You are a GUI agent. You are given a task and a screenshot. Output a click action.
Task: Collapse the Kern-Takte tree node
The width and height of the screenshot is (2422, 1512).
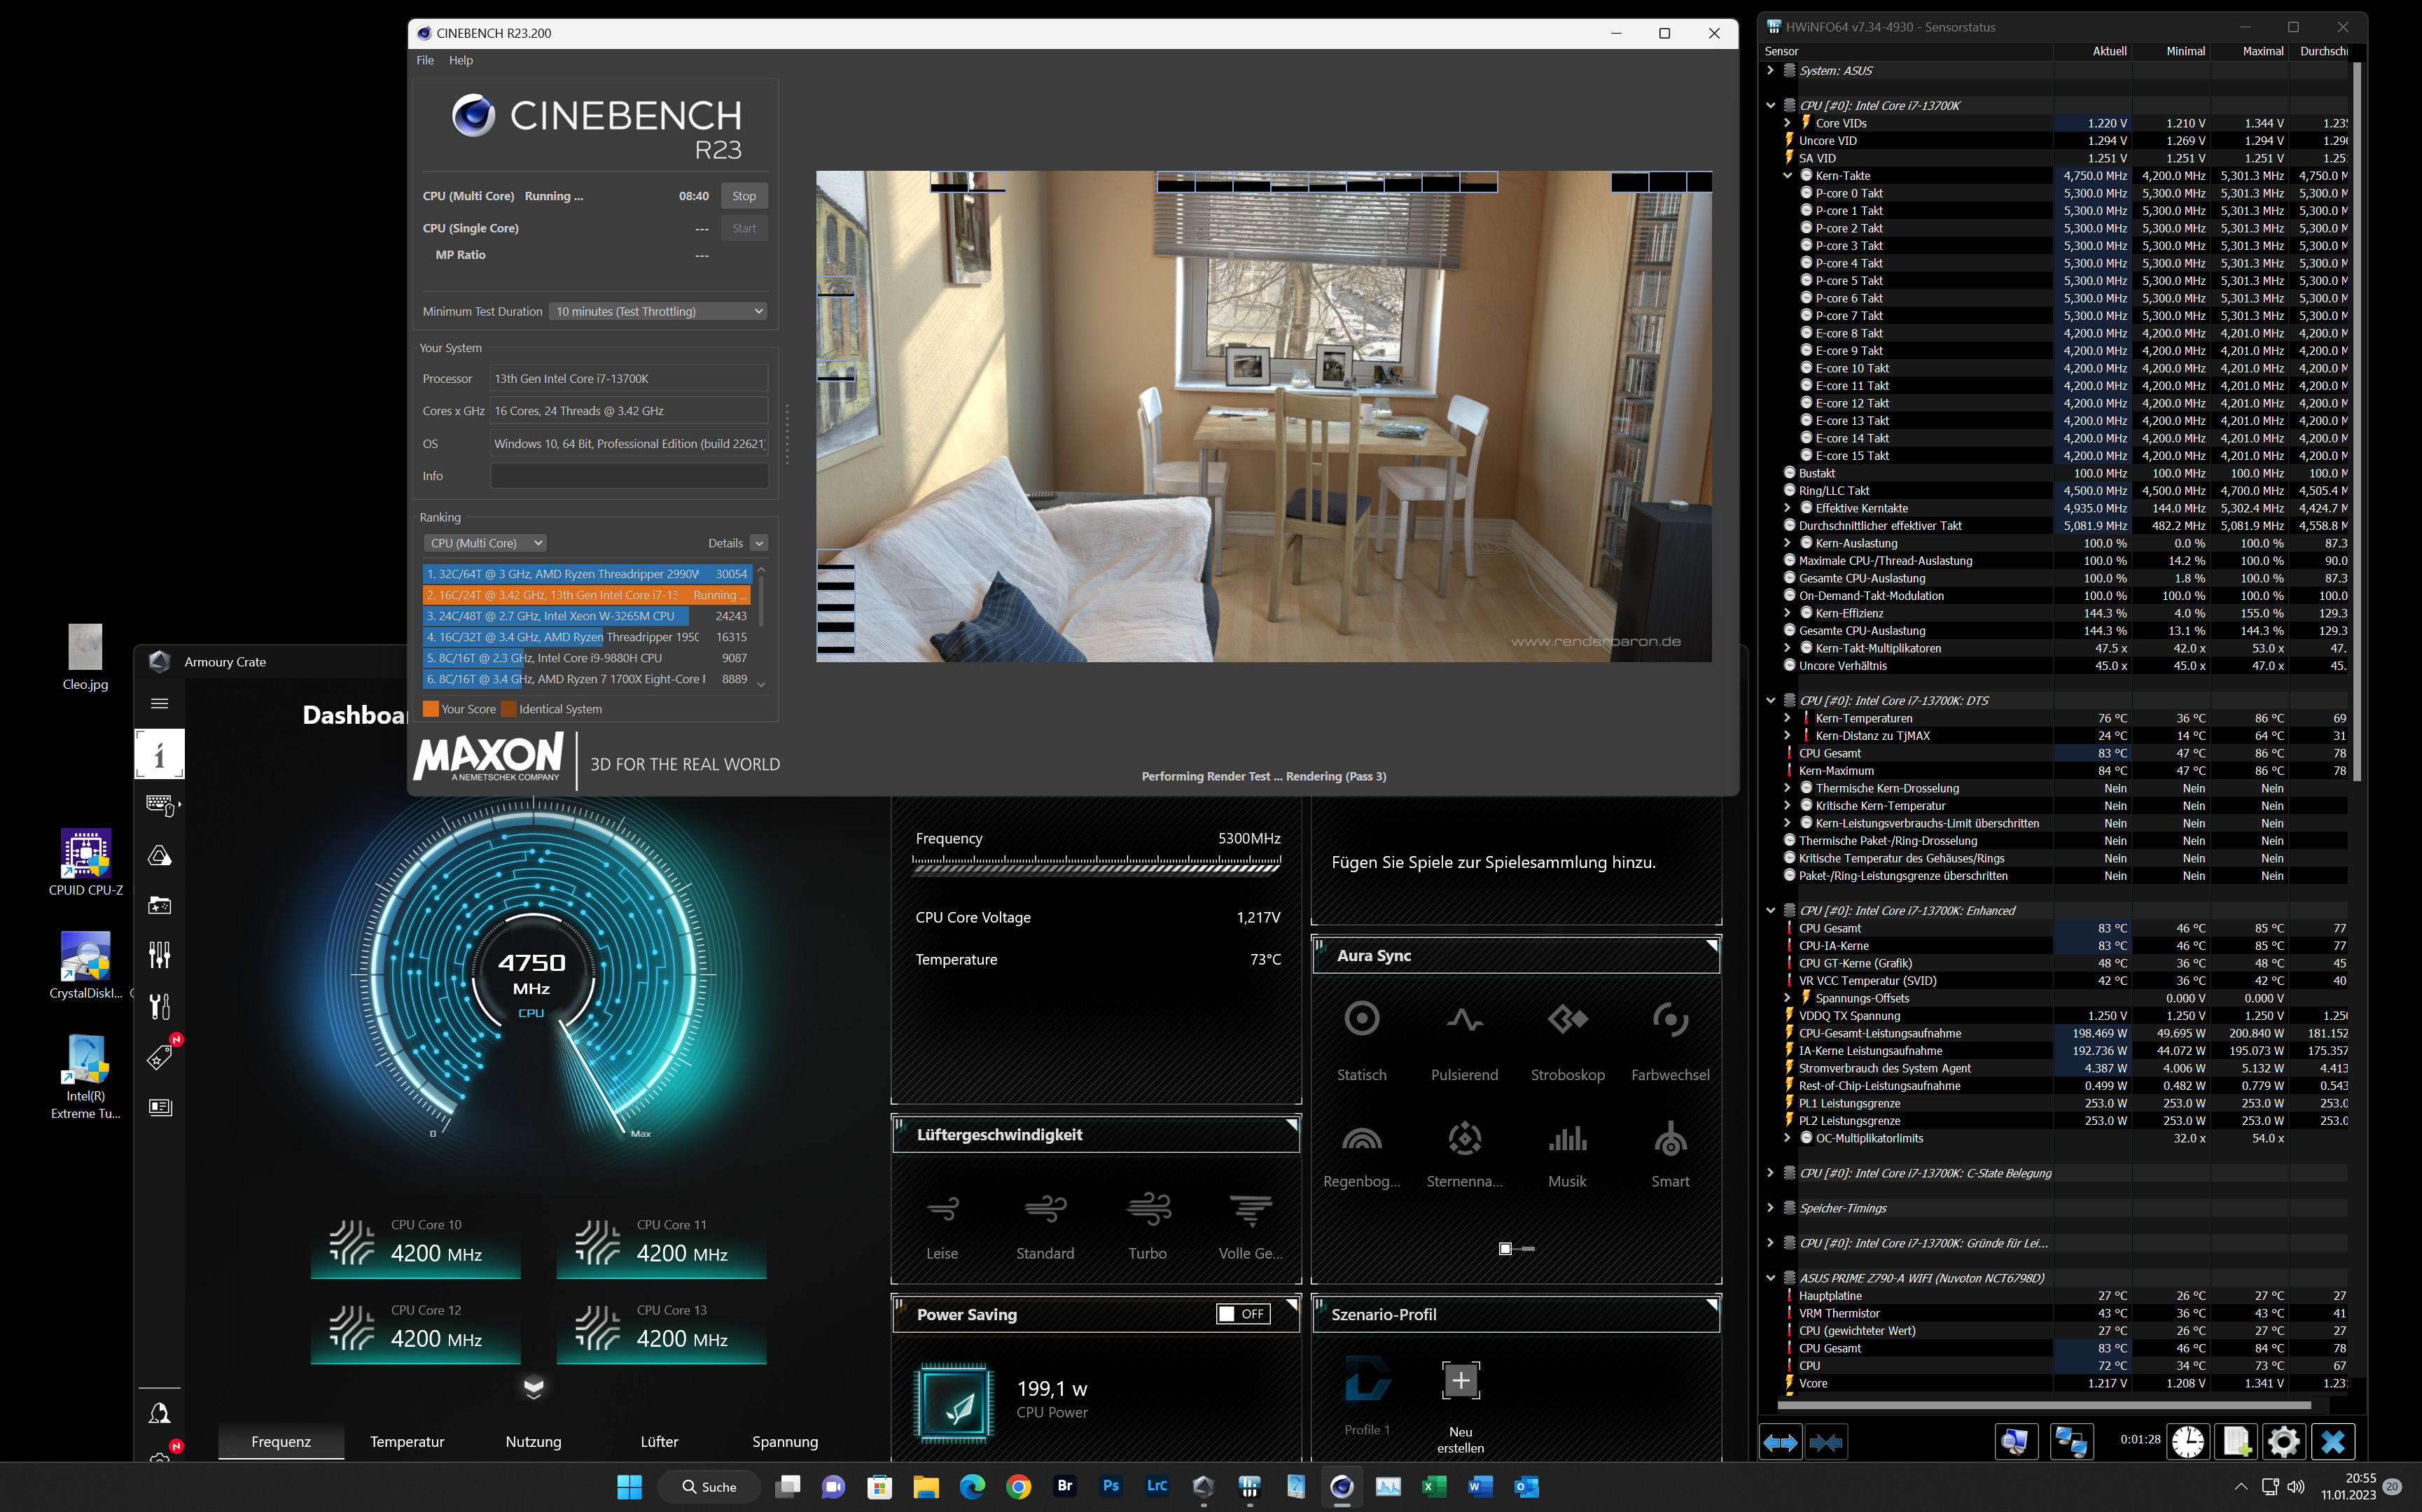[1787, 176]
